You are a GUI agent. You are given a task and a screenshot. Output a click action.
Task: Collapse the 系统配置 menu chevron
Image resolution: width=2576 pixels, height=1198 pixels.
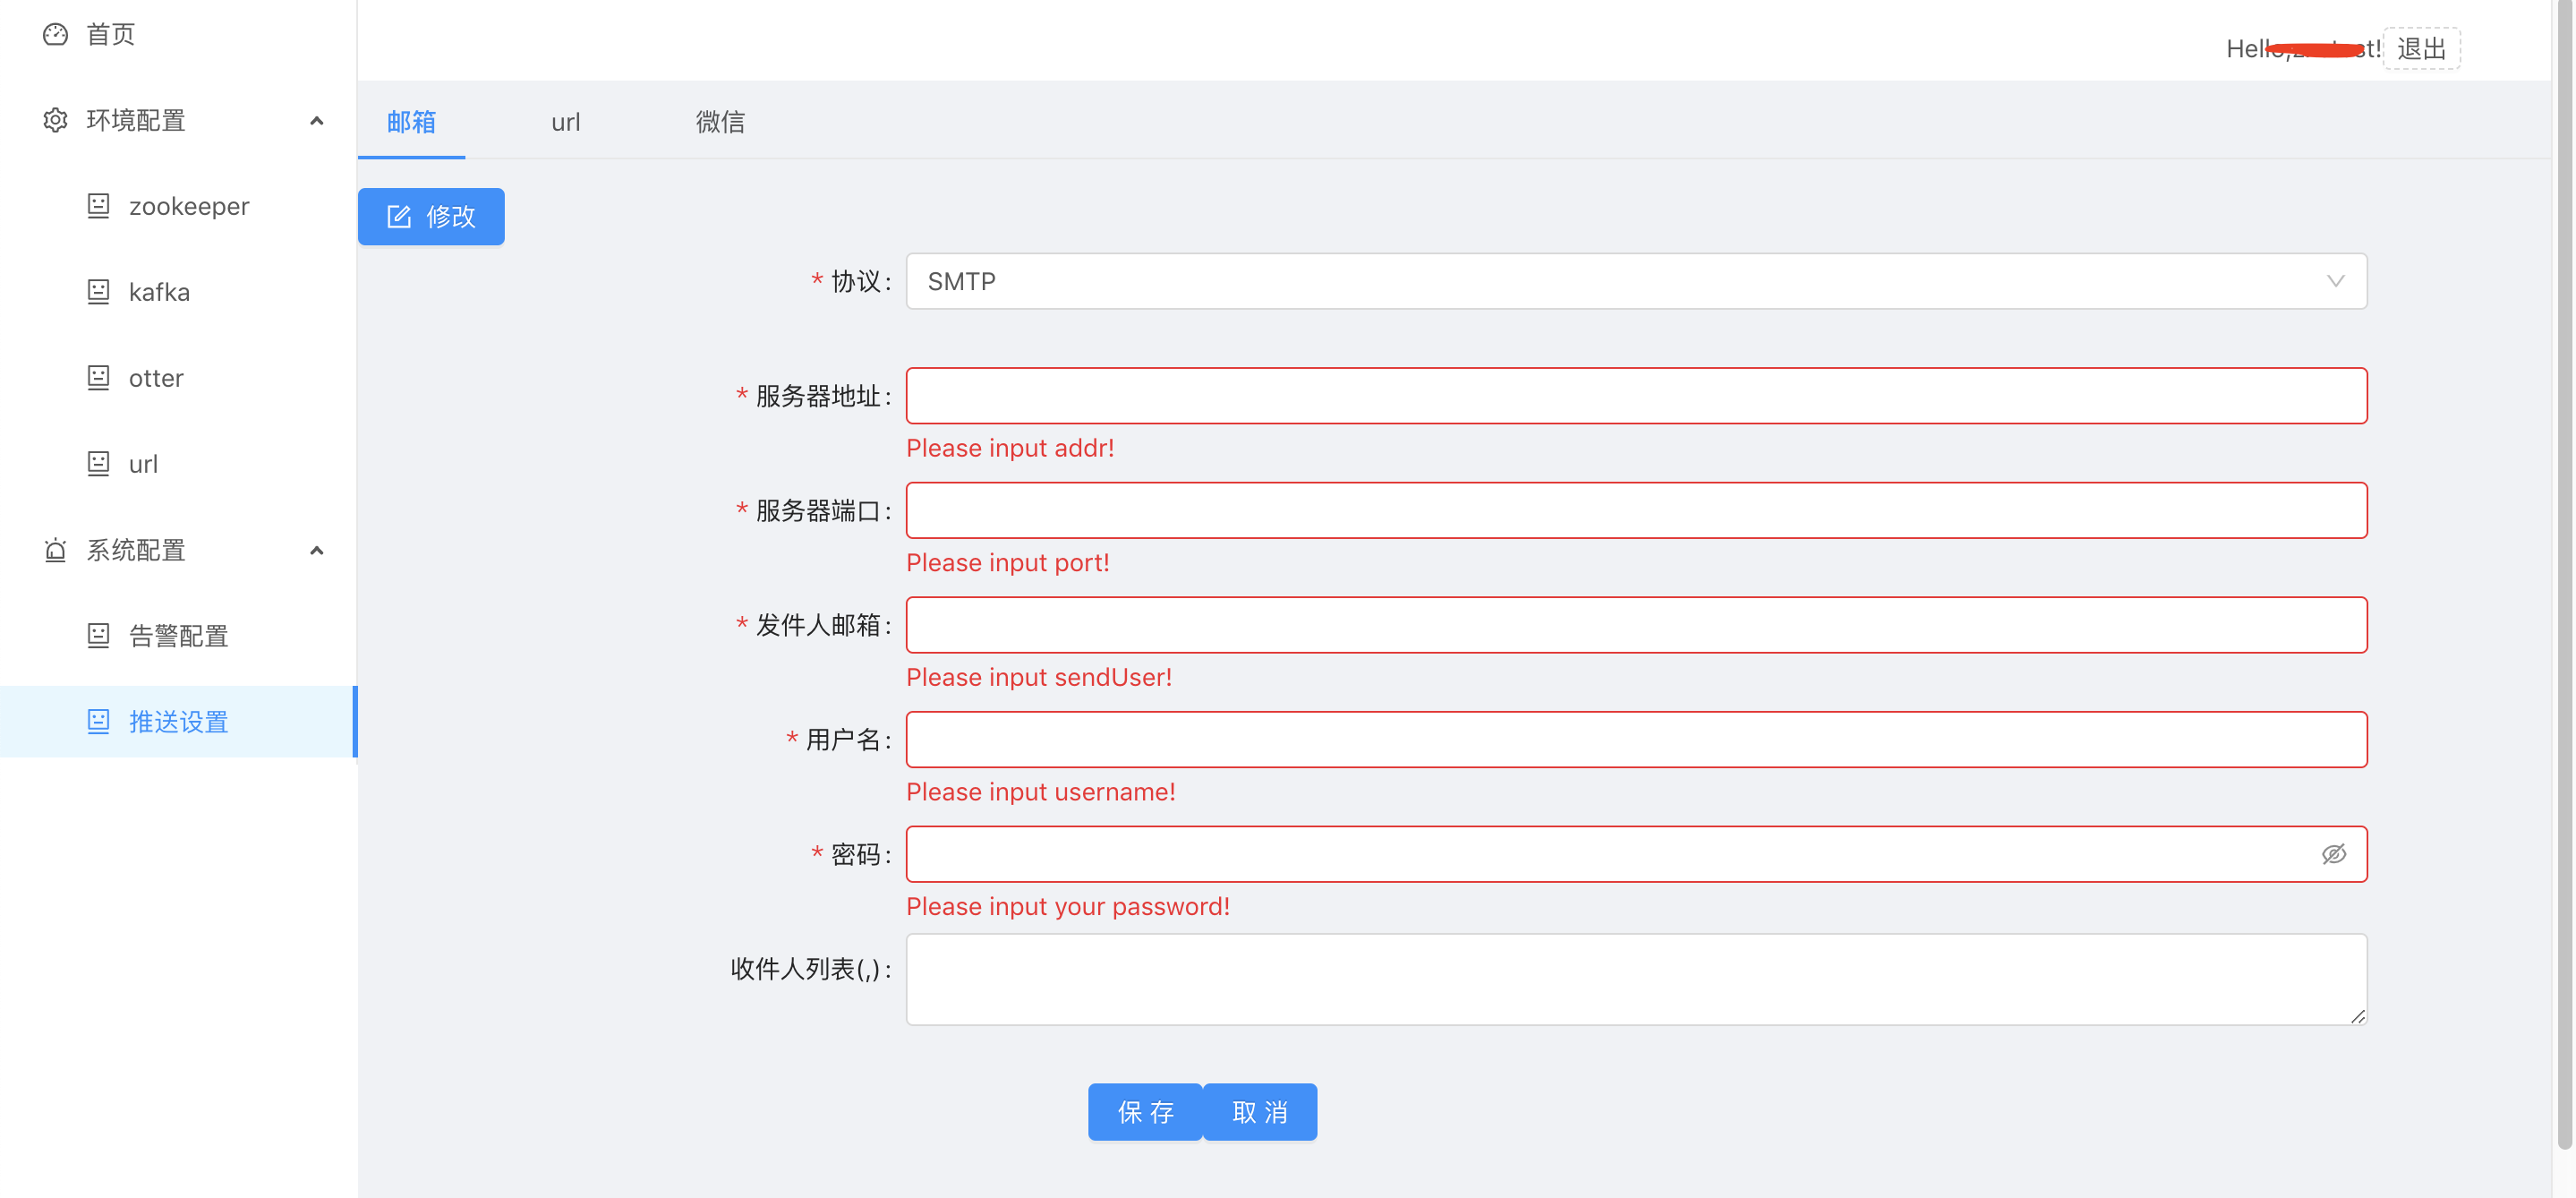(317, 550)
